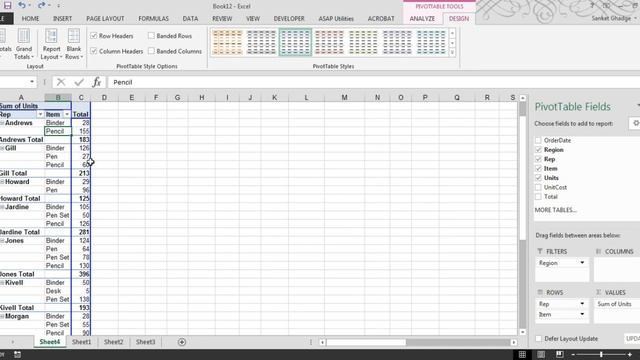Screen dimensions: 640x360
Task: Confirm the formula bar entry
Action: [79, 82]
